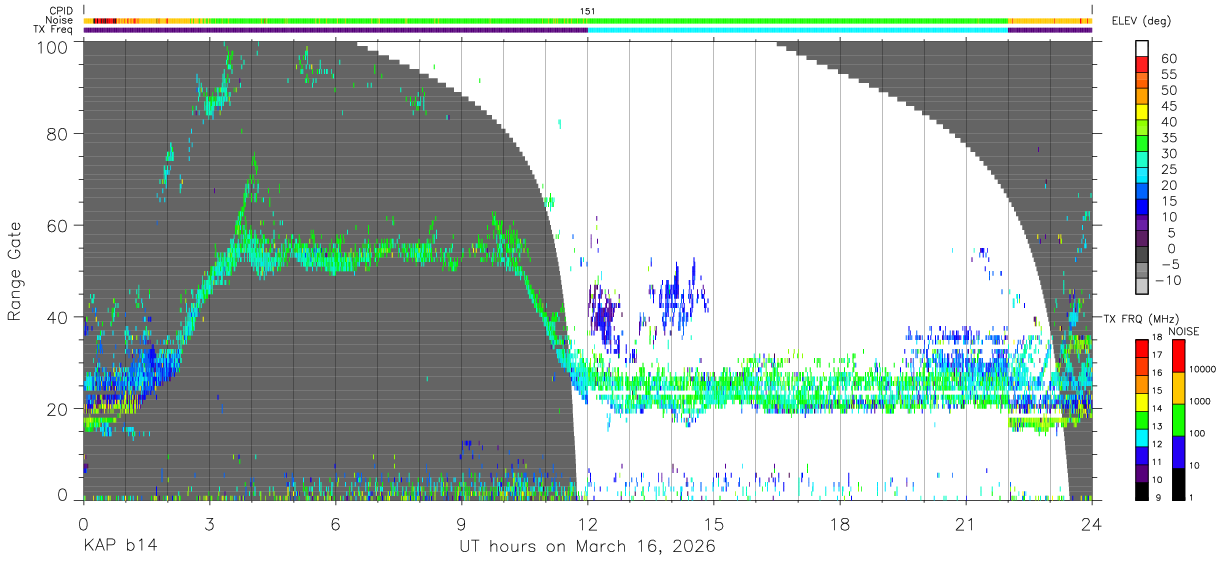This screenshot has height=567, width=1228.
Task: Click the 3 hour tick on time axis
Action: (x=209, y=524)
